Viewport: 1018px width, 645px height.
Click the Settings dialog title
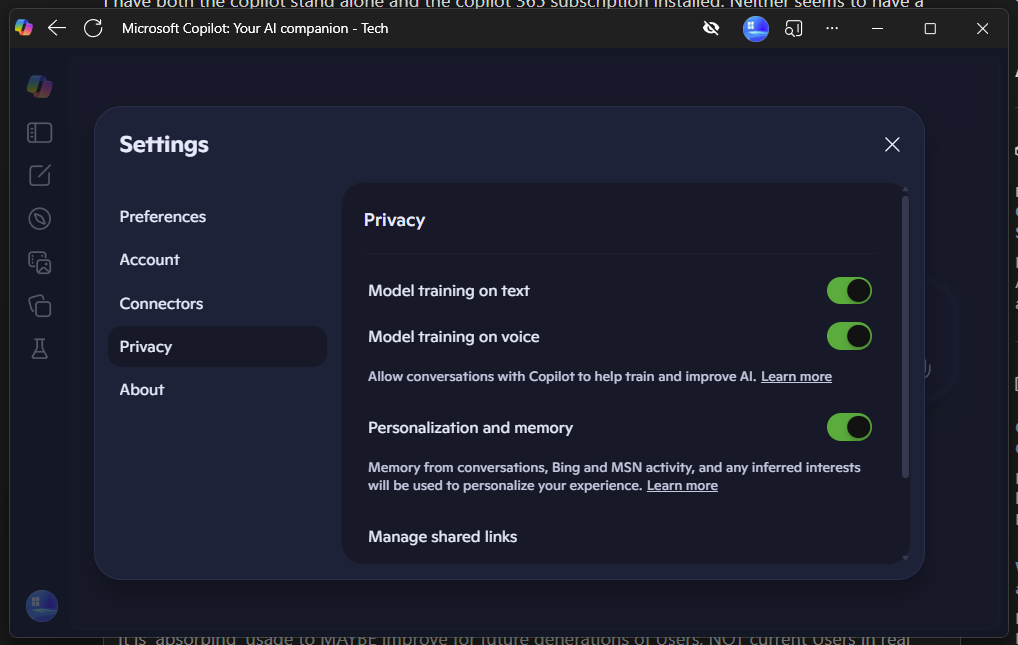pos(164,144)
